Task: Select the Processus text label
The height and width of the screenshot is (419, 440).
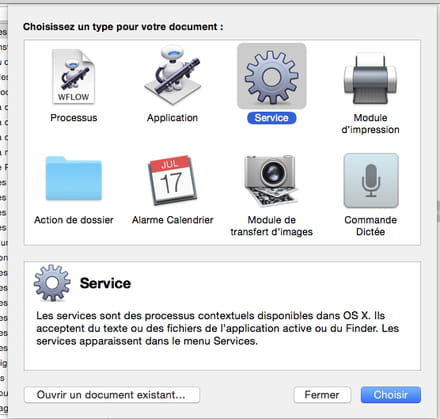Action: 74,118
